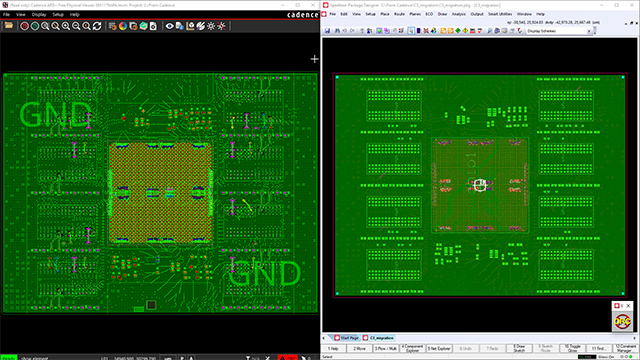Viewport: 640px width, 360px height.
Task: Toggle the eye visibility icon in Cadence toolbar
Action: coord(169,26)
